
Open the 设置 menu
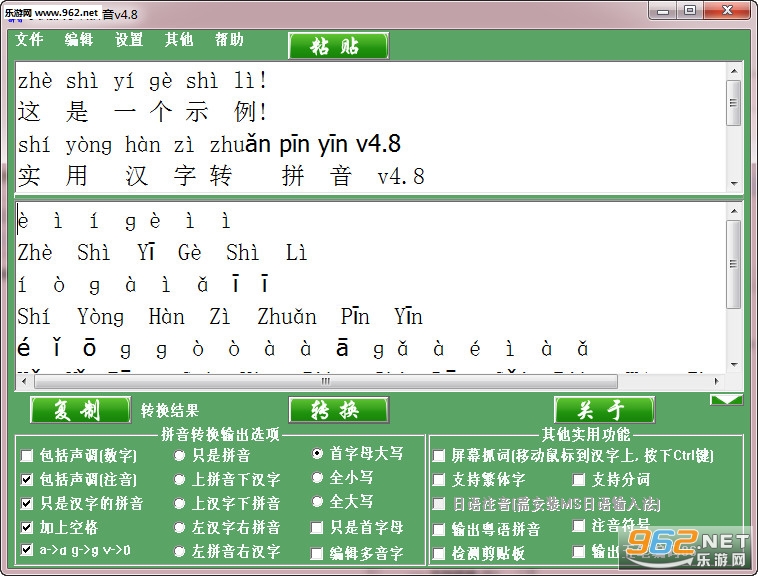coord(129,40)
